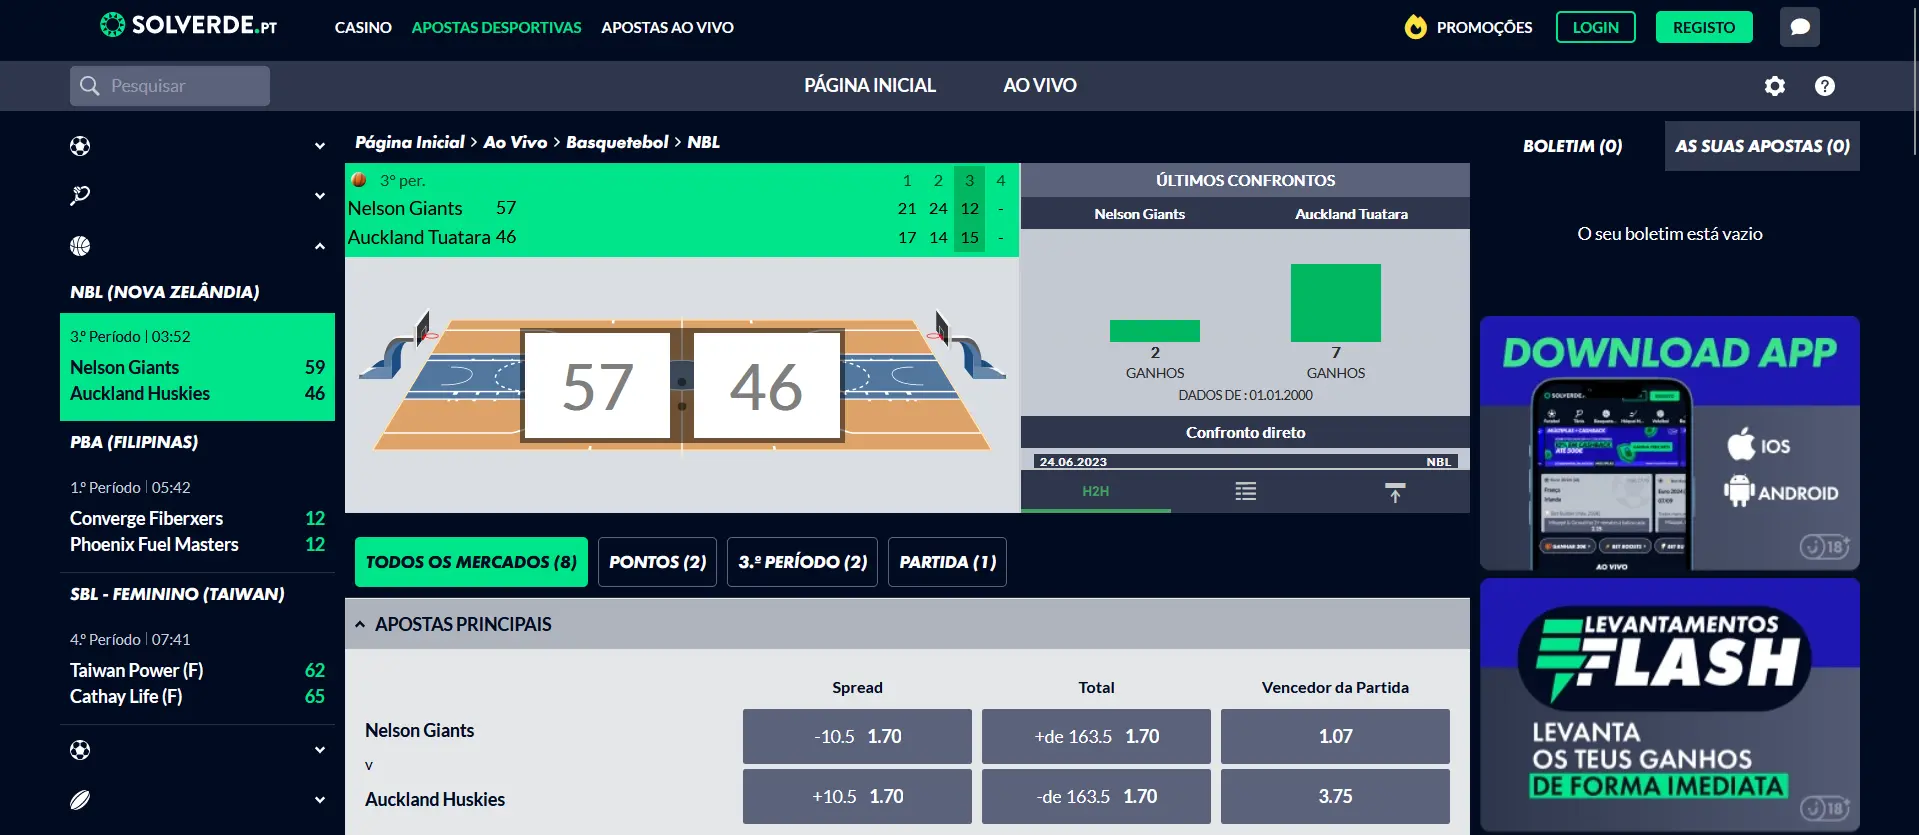Image resolution: width=1919 pixels, height=835 pixels.
Task: Open help via the question mark icon
Action: pyautogui.click(x=1825, y=86)
